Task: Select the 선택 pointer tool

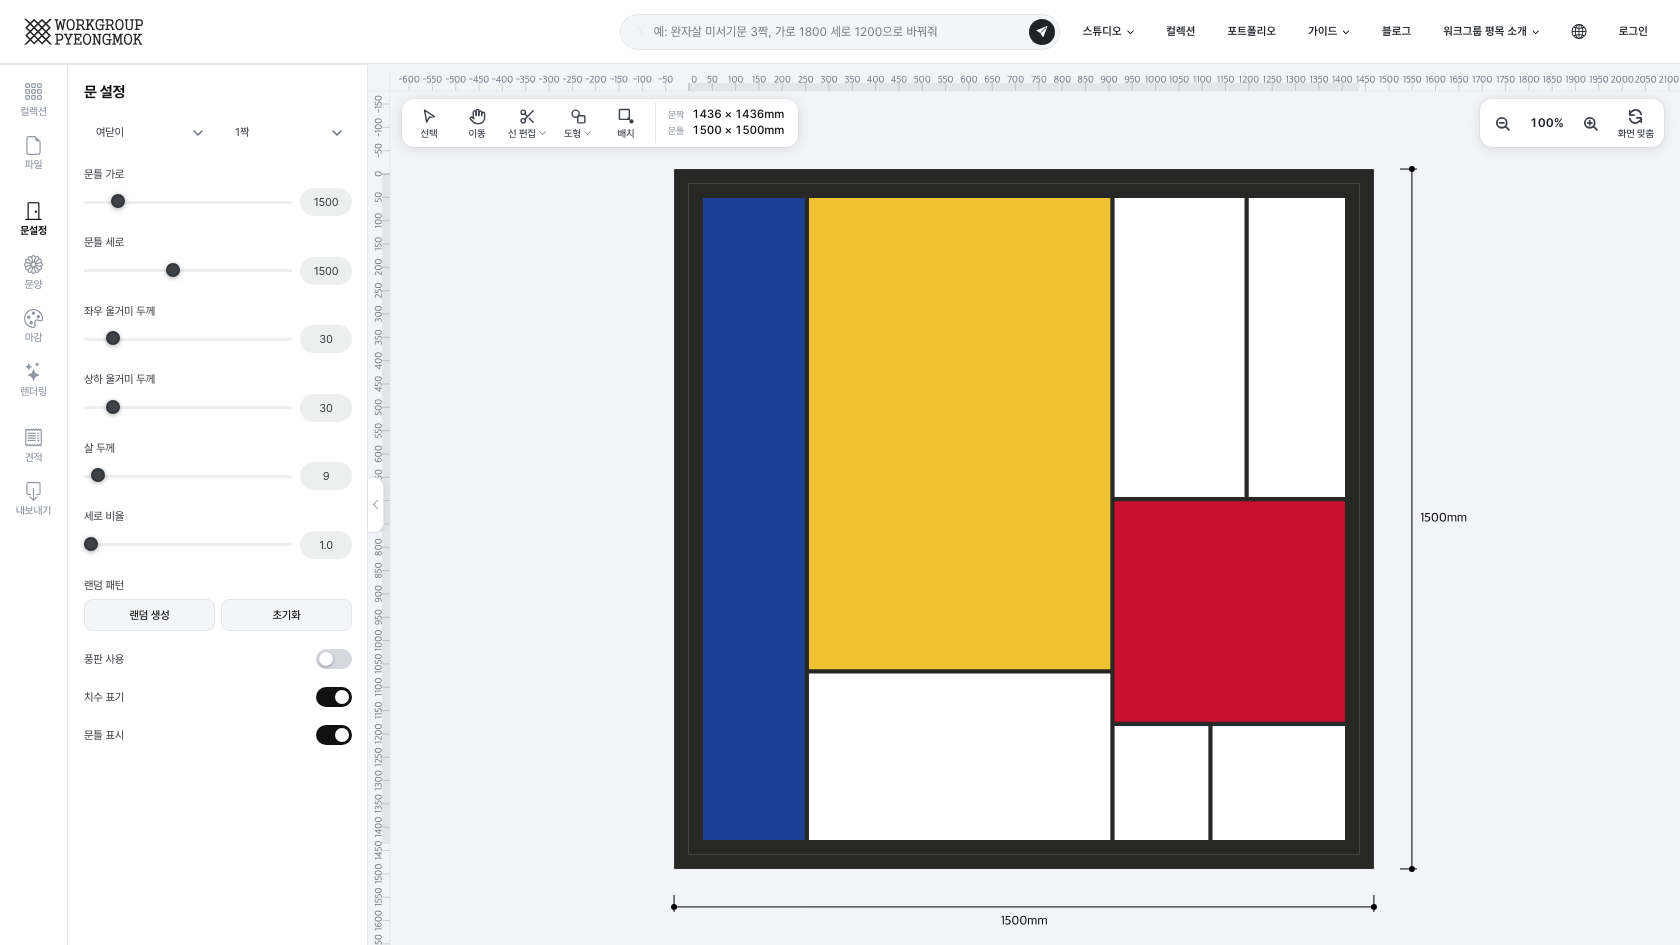Action: coord(429,123)
